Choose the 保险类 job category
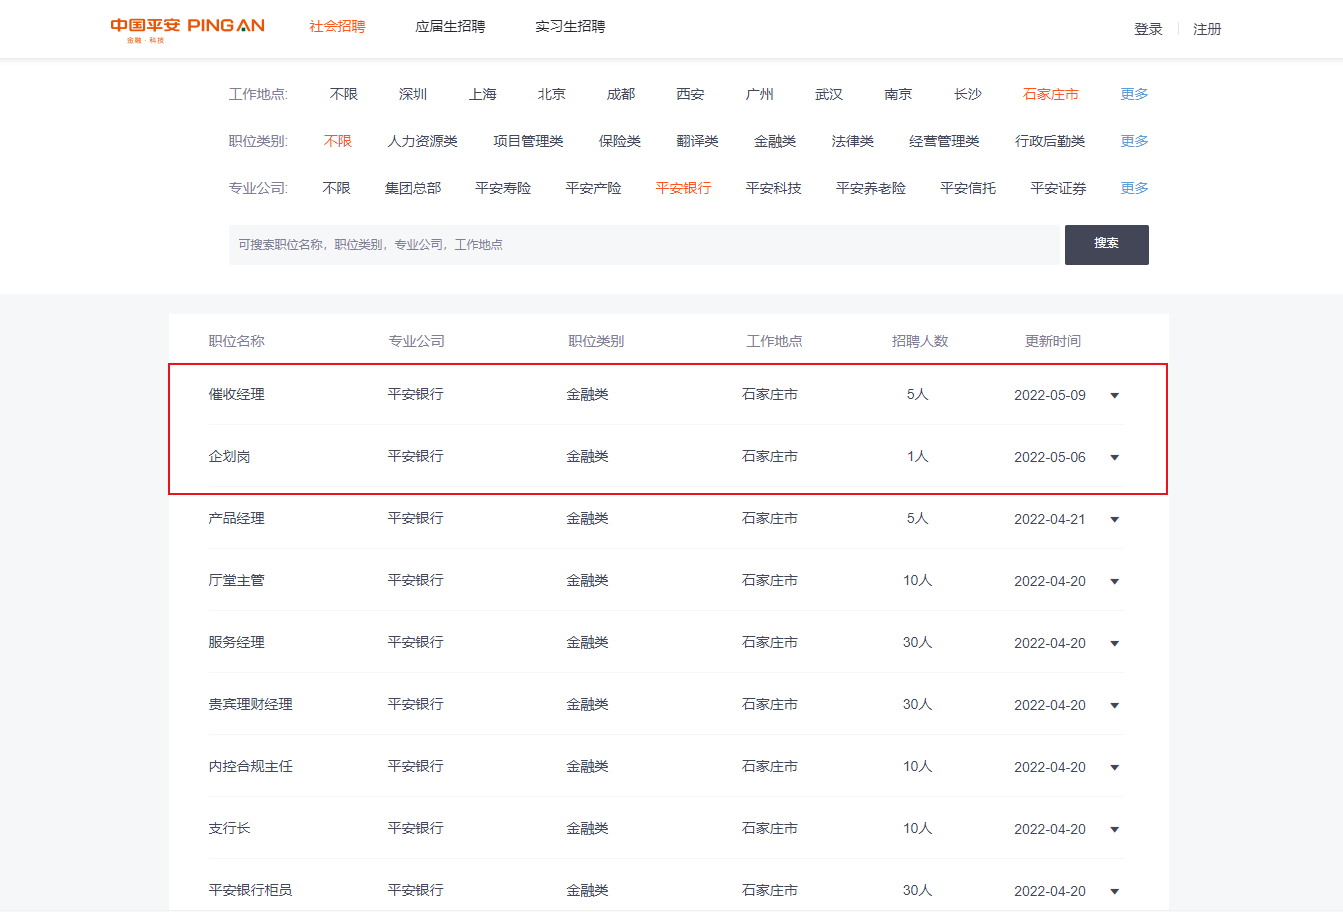1343x912 pixels. coord(620,141)
